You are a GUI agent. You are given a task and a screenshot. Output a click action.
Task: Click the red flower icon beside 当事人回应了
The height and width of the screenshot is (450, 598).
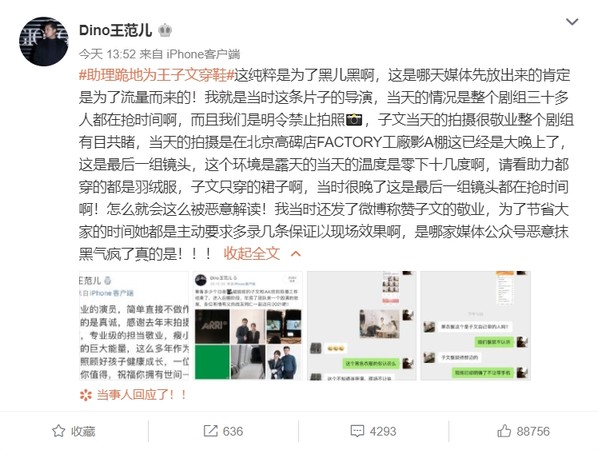(x=86, y=395)
